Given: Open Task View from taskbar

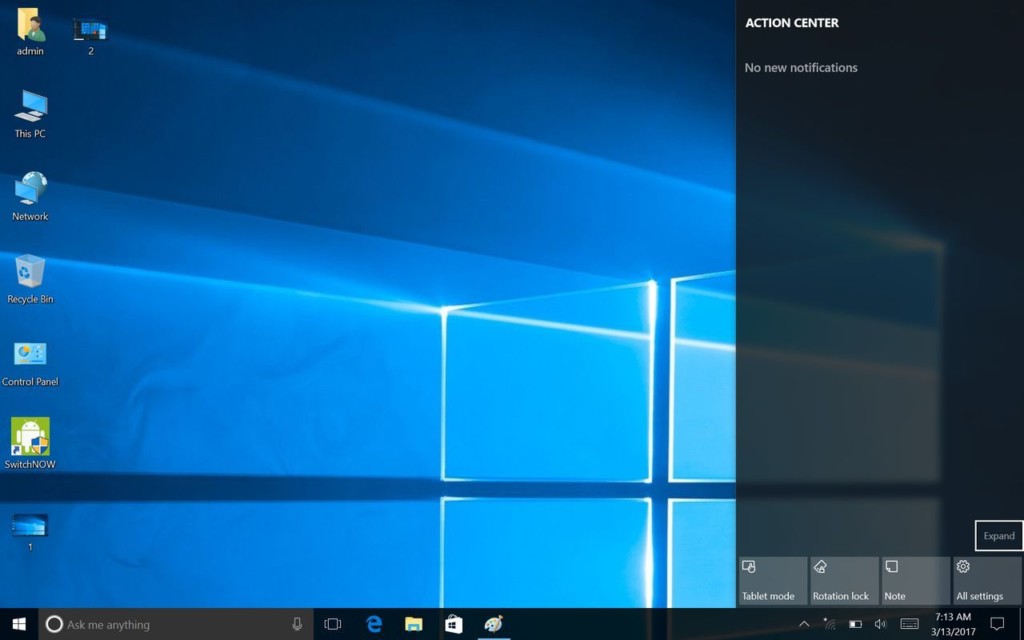Looking at the screenshot, I should (333, 624).
